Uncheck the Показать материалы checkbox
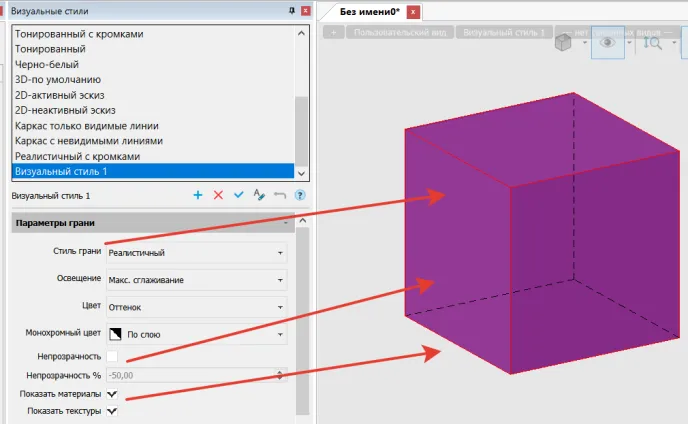688x424 pixels. tap(113, 394)
